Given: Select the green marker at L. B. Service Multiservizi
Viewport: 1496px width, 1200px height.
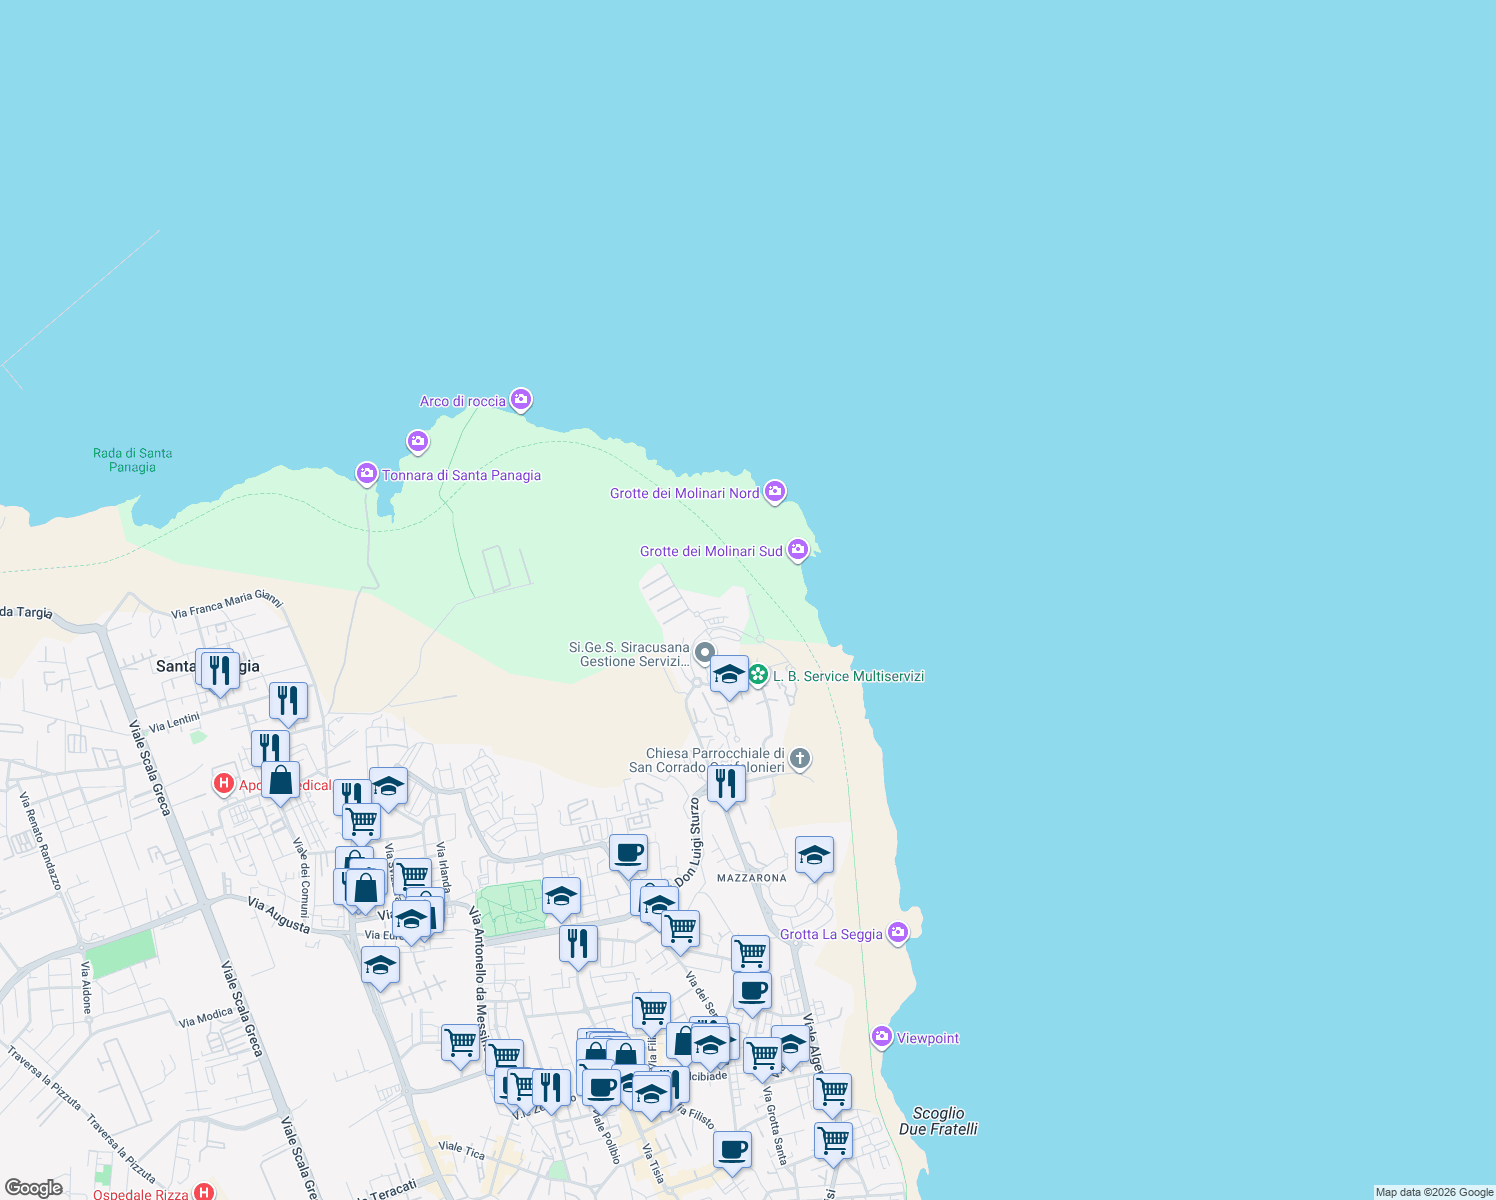Looking at the screenshot, I should [760, 675].
